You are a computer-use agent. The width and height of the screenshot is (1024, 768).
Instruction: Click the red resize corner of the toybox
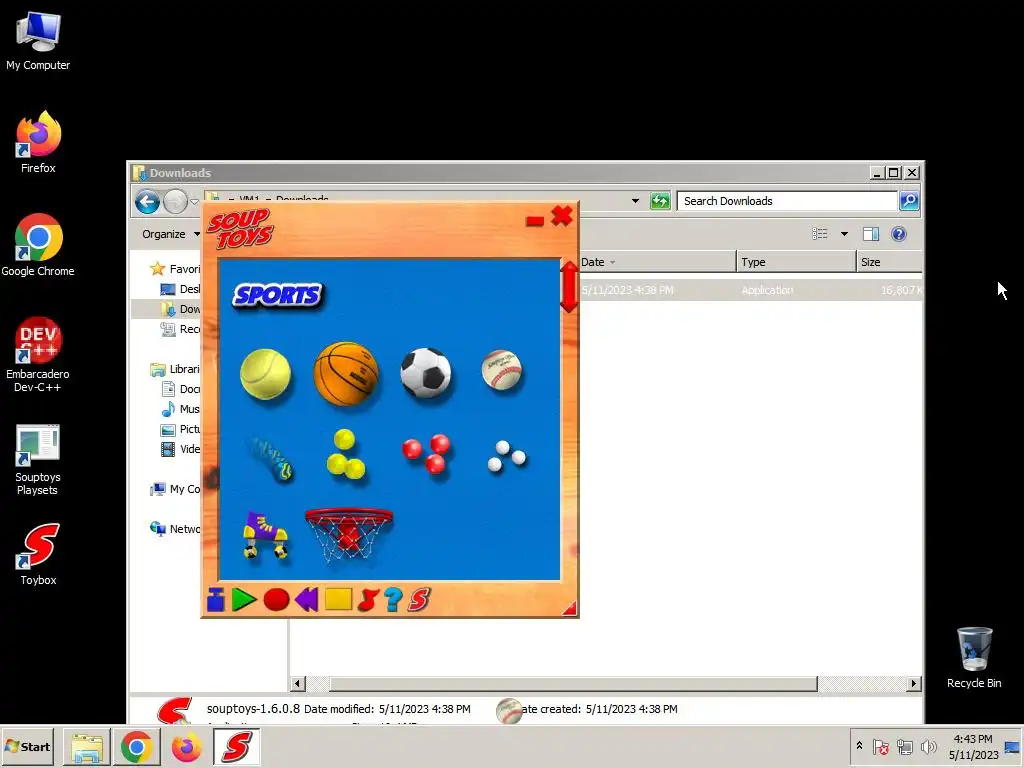point(570,609)
